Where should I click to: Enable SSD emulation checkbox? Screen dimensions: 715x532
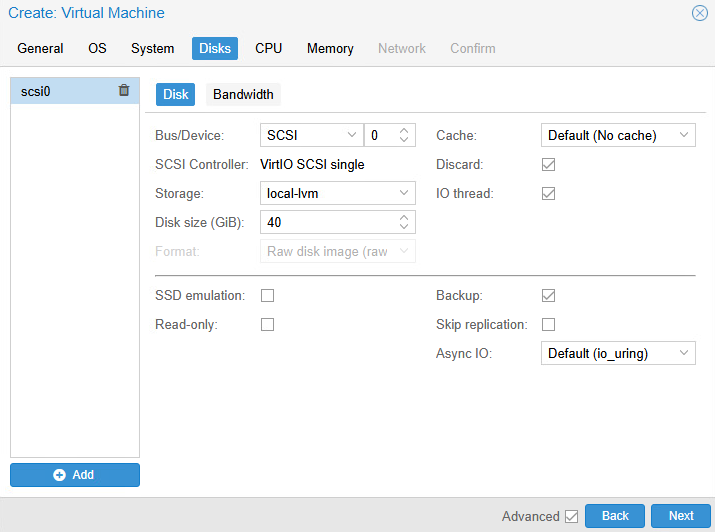click(x=267, y=296)
